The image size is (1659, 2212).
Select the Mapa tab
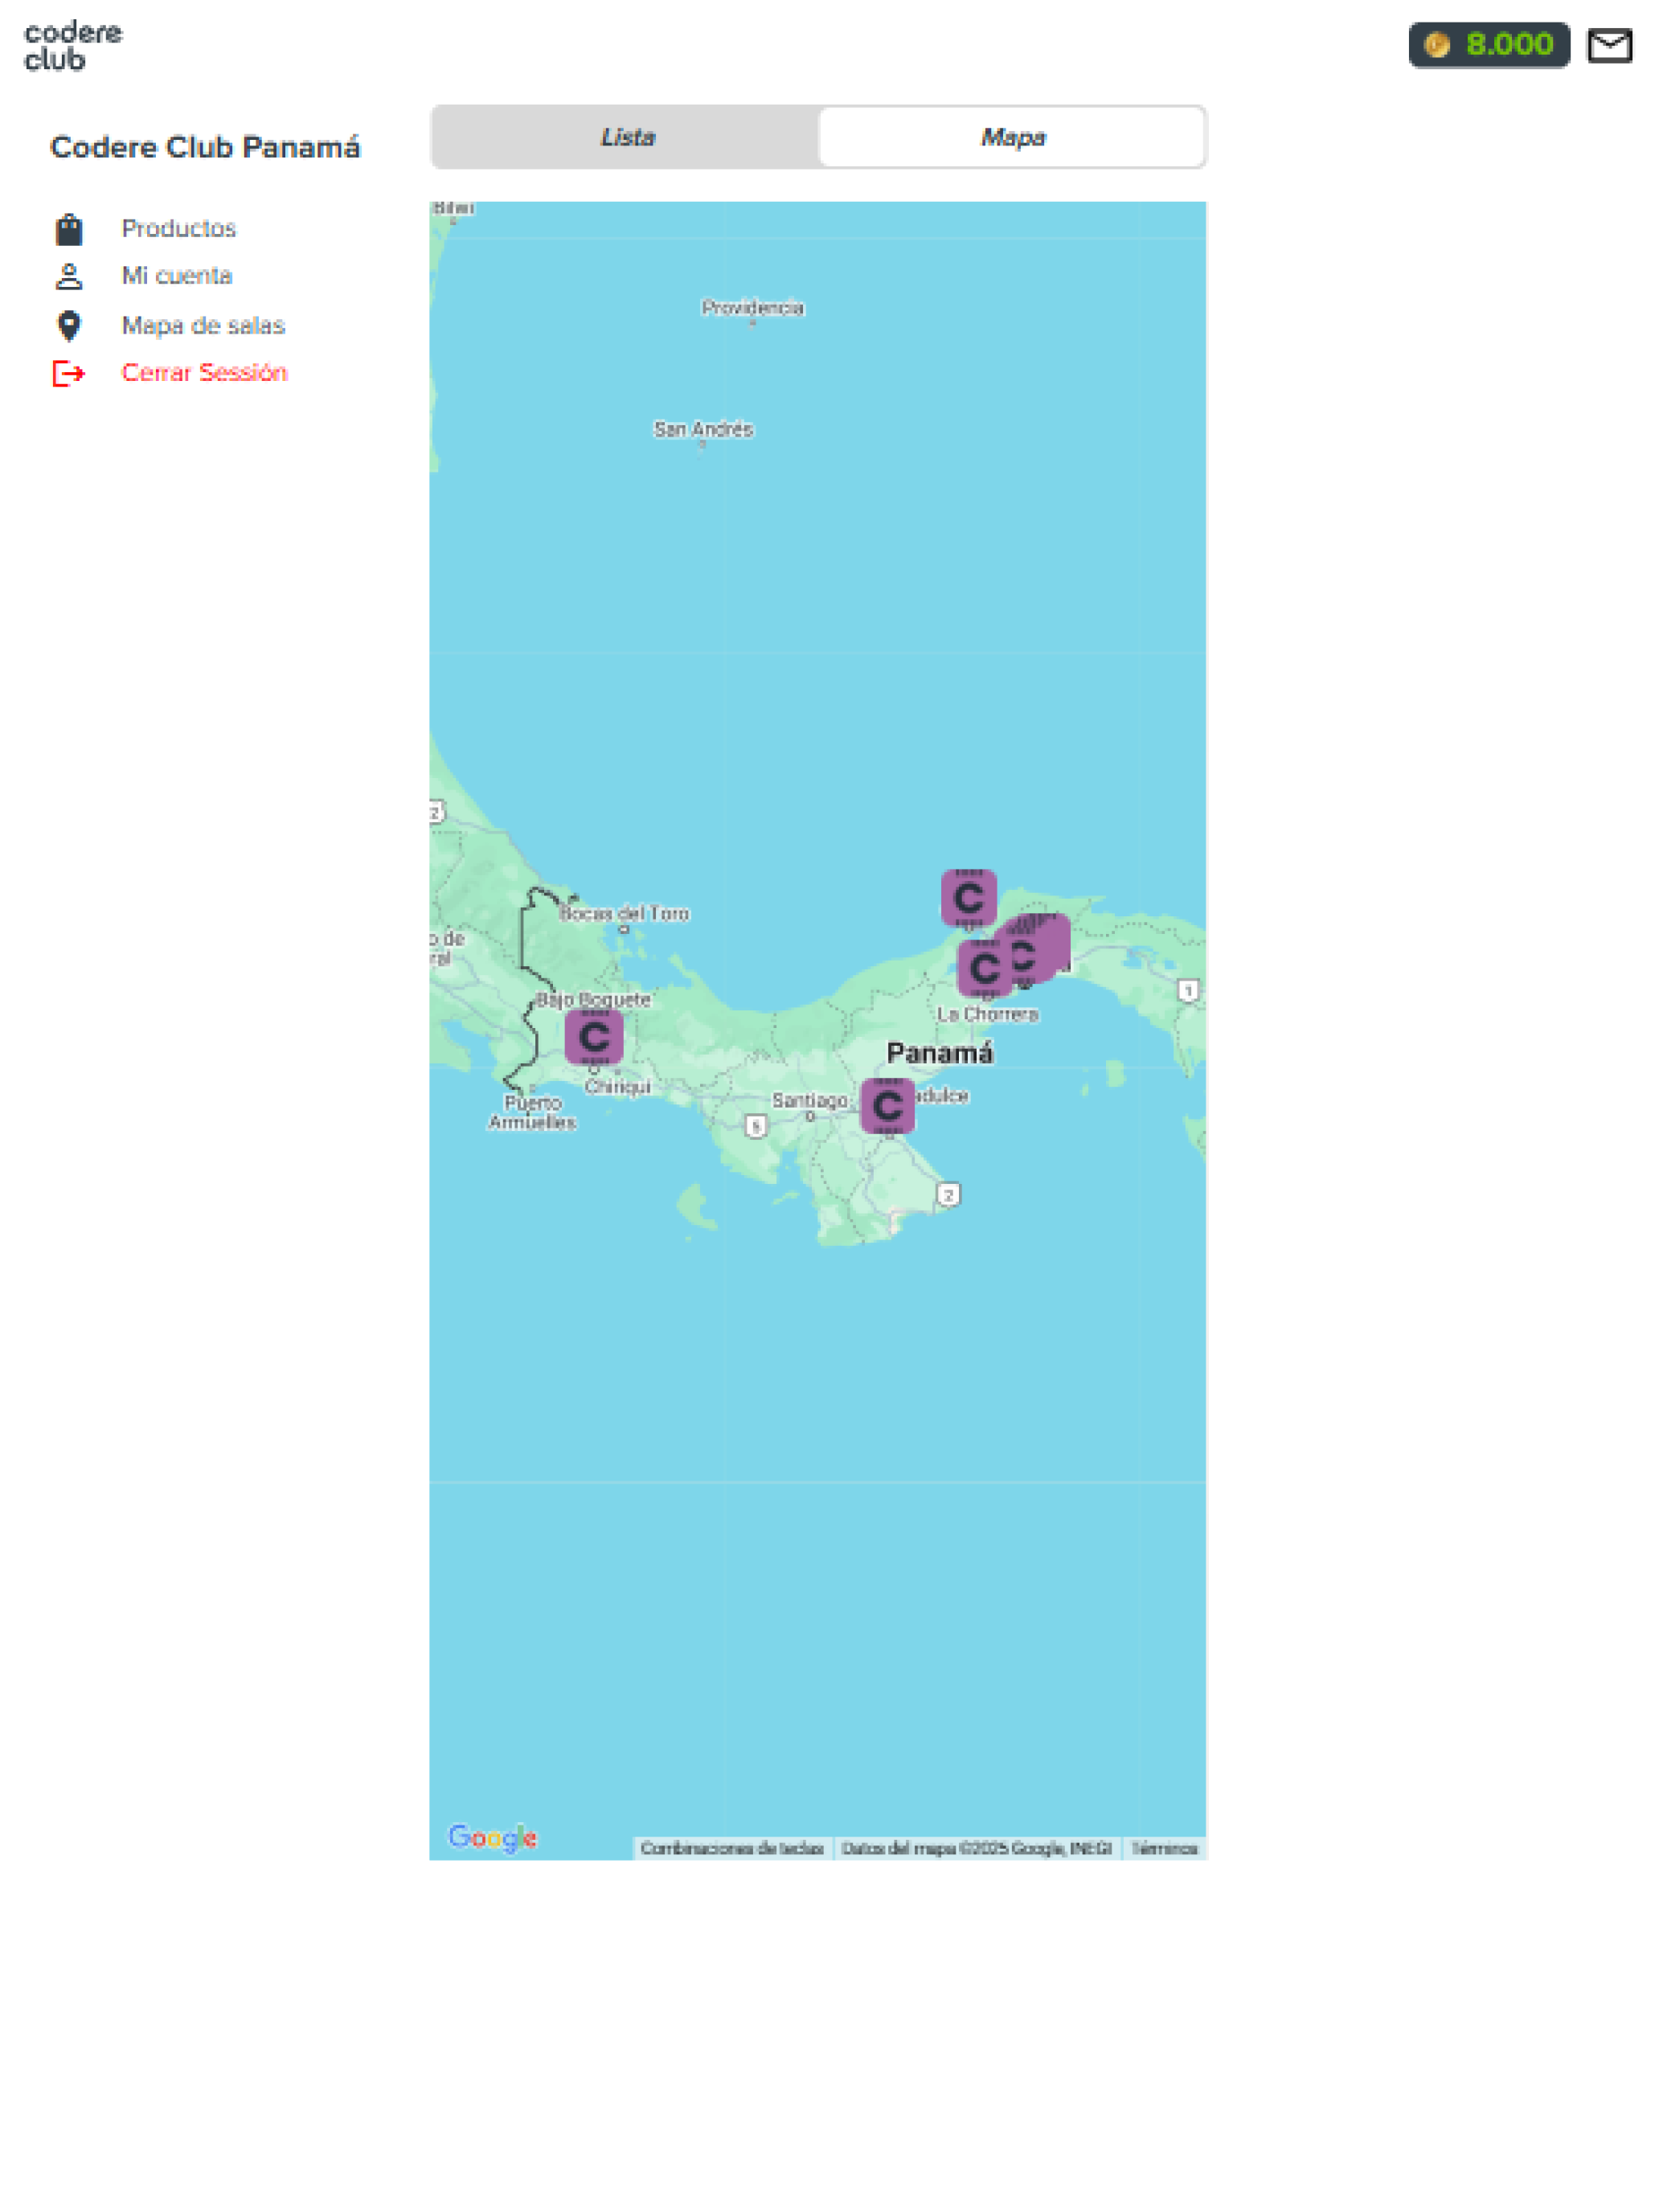pyautogui.click(x=1011, y=137)
